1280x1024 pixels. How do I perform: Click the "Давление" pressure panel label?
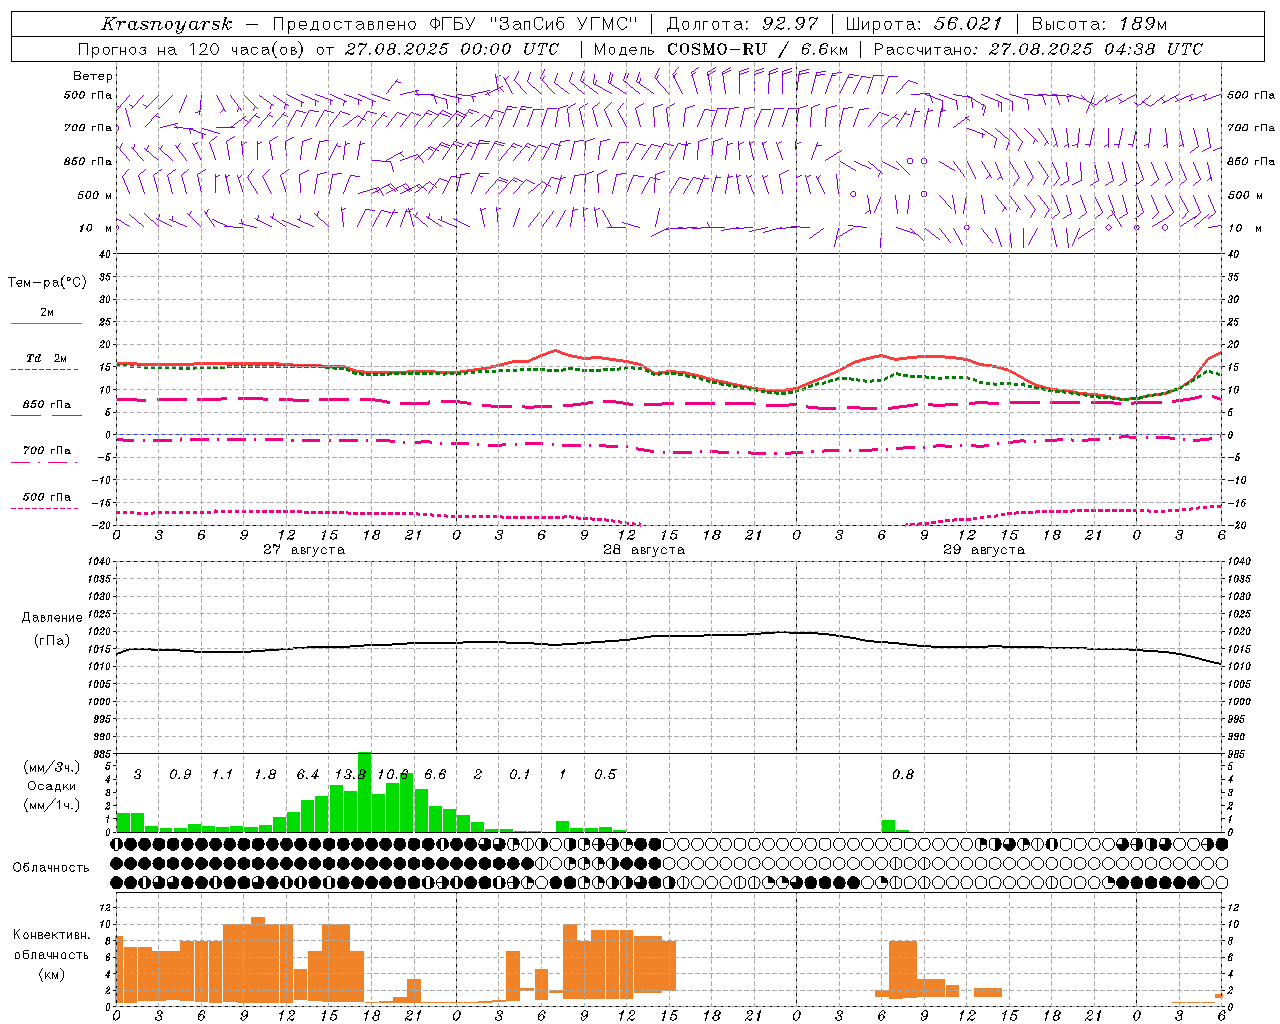[x=52, y=618]
